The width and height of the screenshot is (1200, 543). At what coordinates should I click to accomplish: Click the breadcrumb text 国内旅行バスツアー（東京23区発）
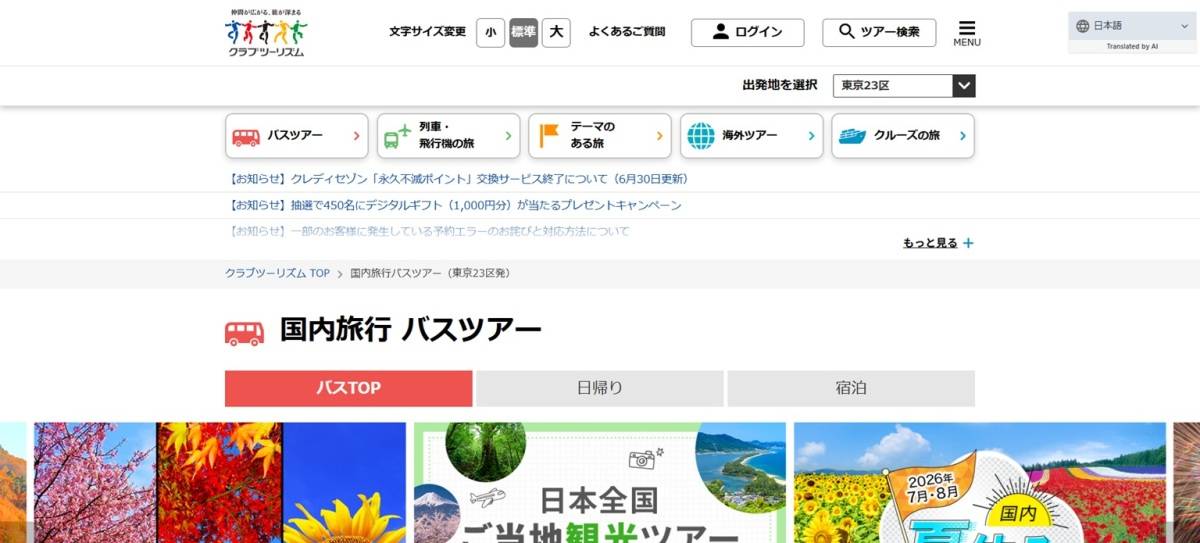click(430, 273)
